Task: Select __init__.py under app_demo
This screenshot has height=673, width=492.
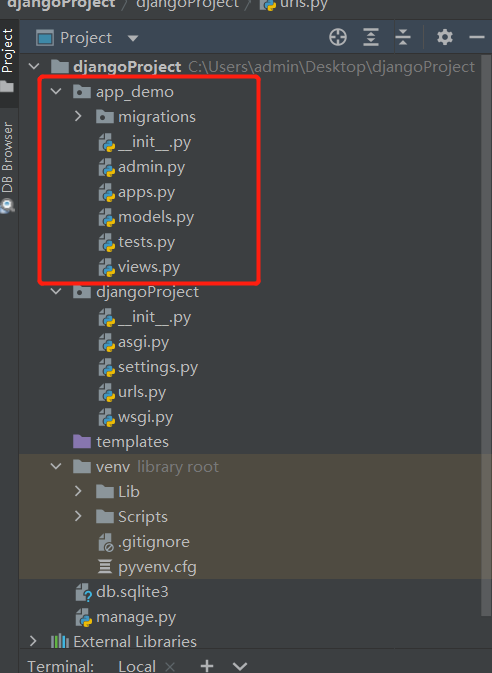Action: click(x=154, y=142)
